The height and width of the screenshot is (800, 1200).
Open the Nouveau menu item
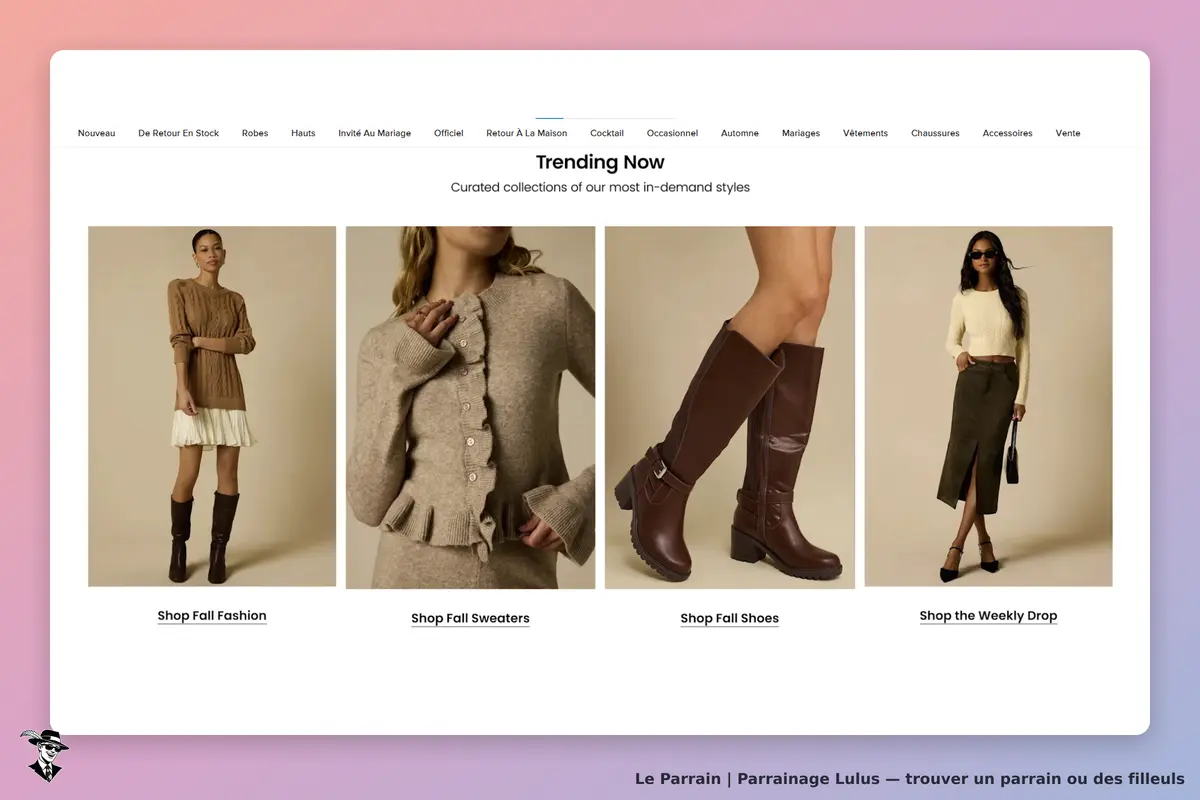96,133
